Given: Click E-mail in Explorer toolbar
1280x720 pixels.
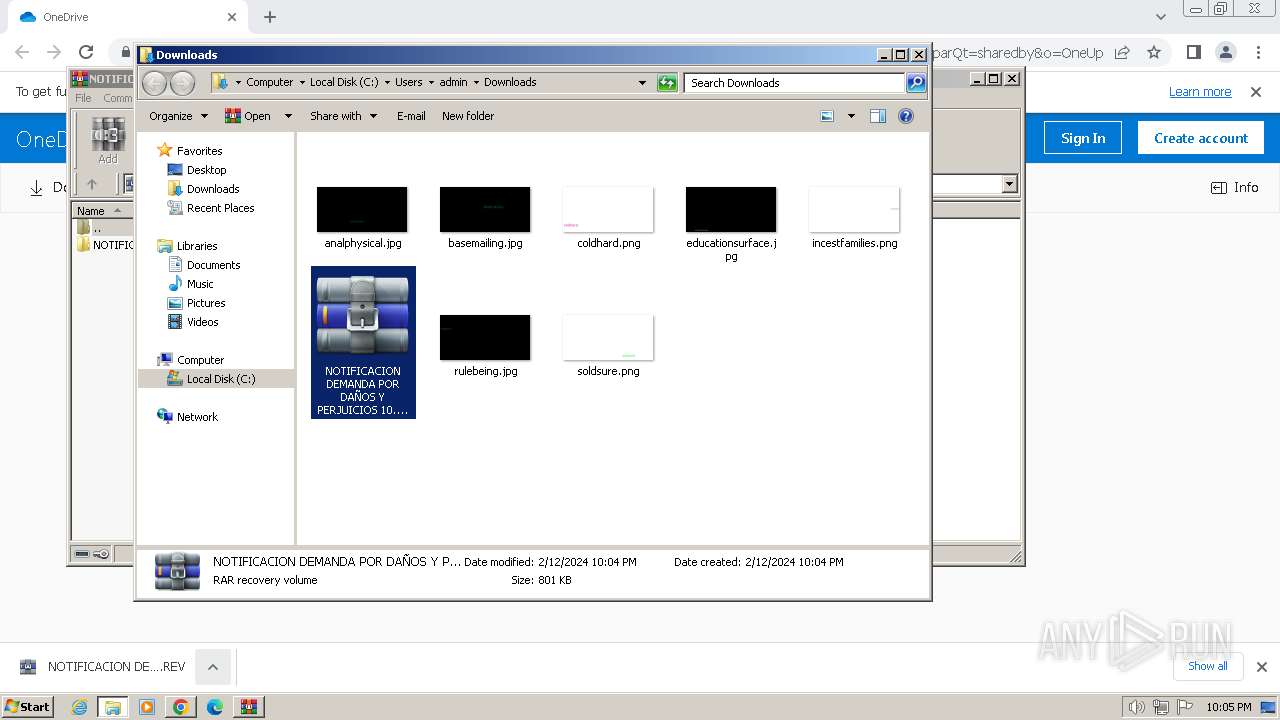Looking at the screenshot, I should tap(411, 116).
